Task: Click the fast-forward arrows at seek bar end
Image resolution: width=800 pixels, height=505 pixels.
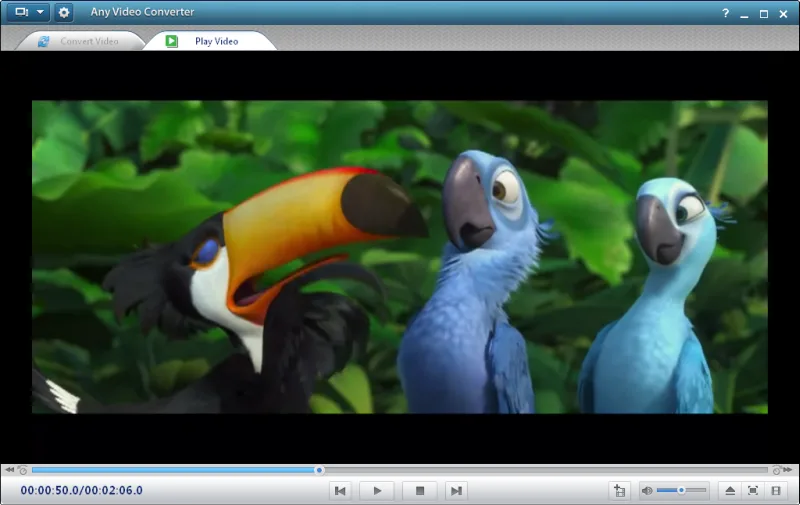Action: click(788, 469)
